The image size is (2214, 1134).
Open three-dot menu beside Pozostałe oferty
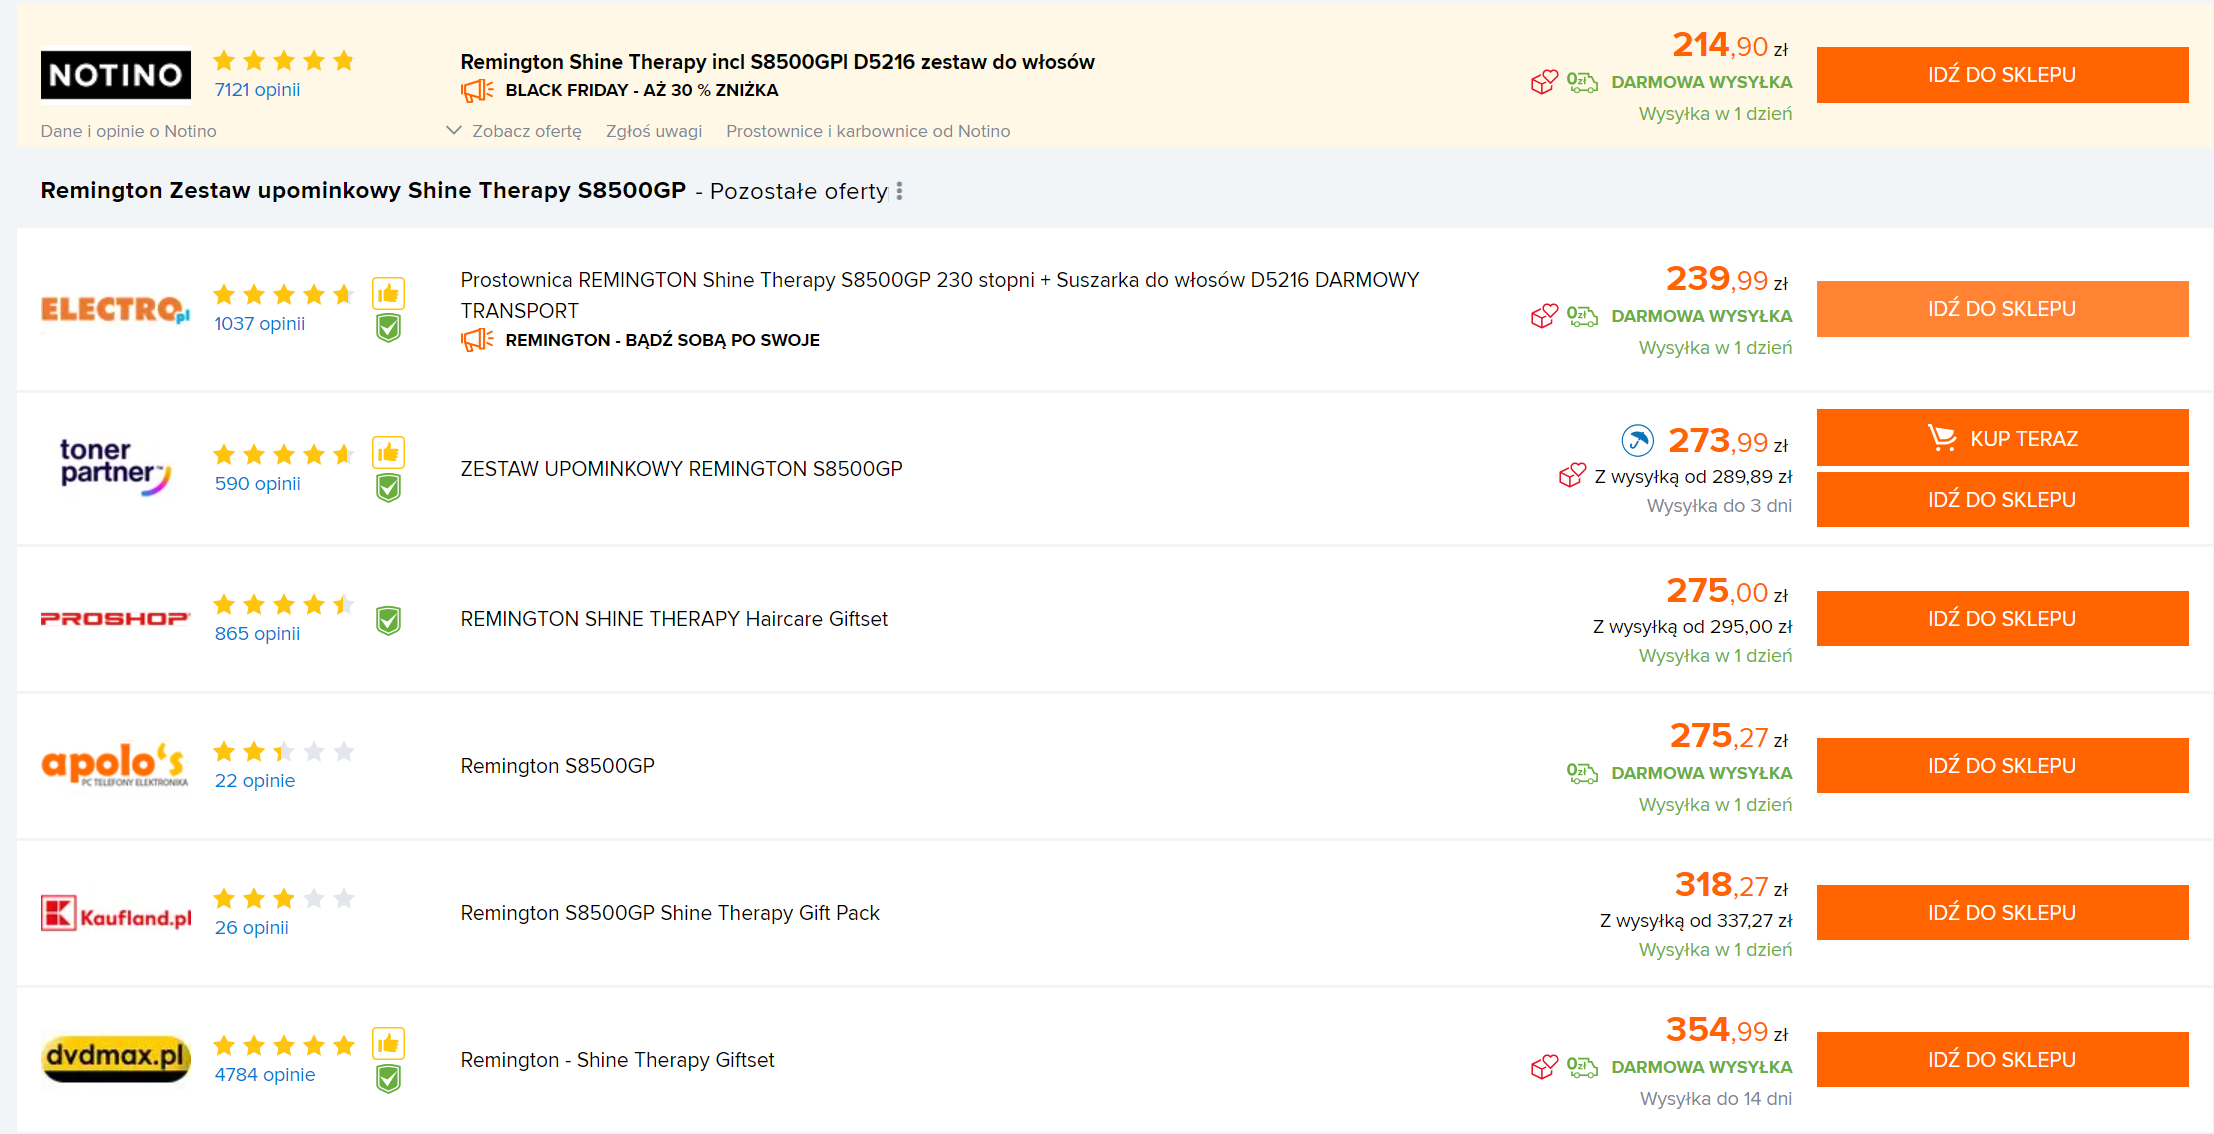coord(899,191)
